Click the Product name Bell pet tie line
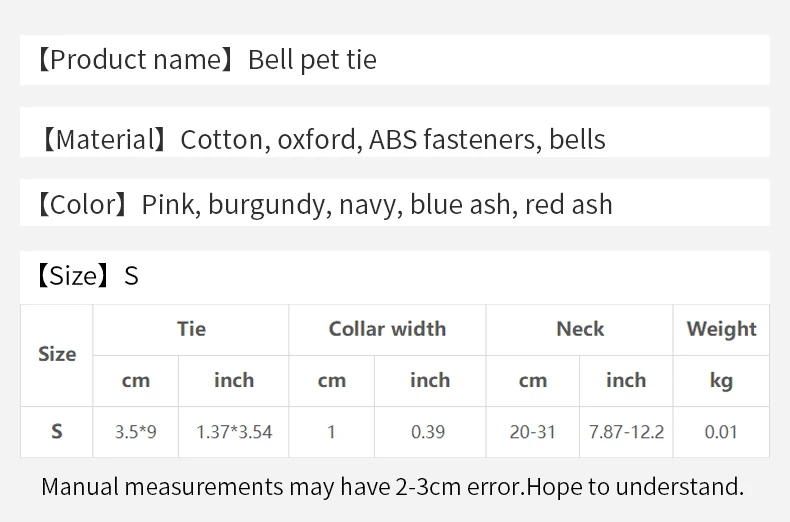 [207, 60]
